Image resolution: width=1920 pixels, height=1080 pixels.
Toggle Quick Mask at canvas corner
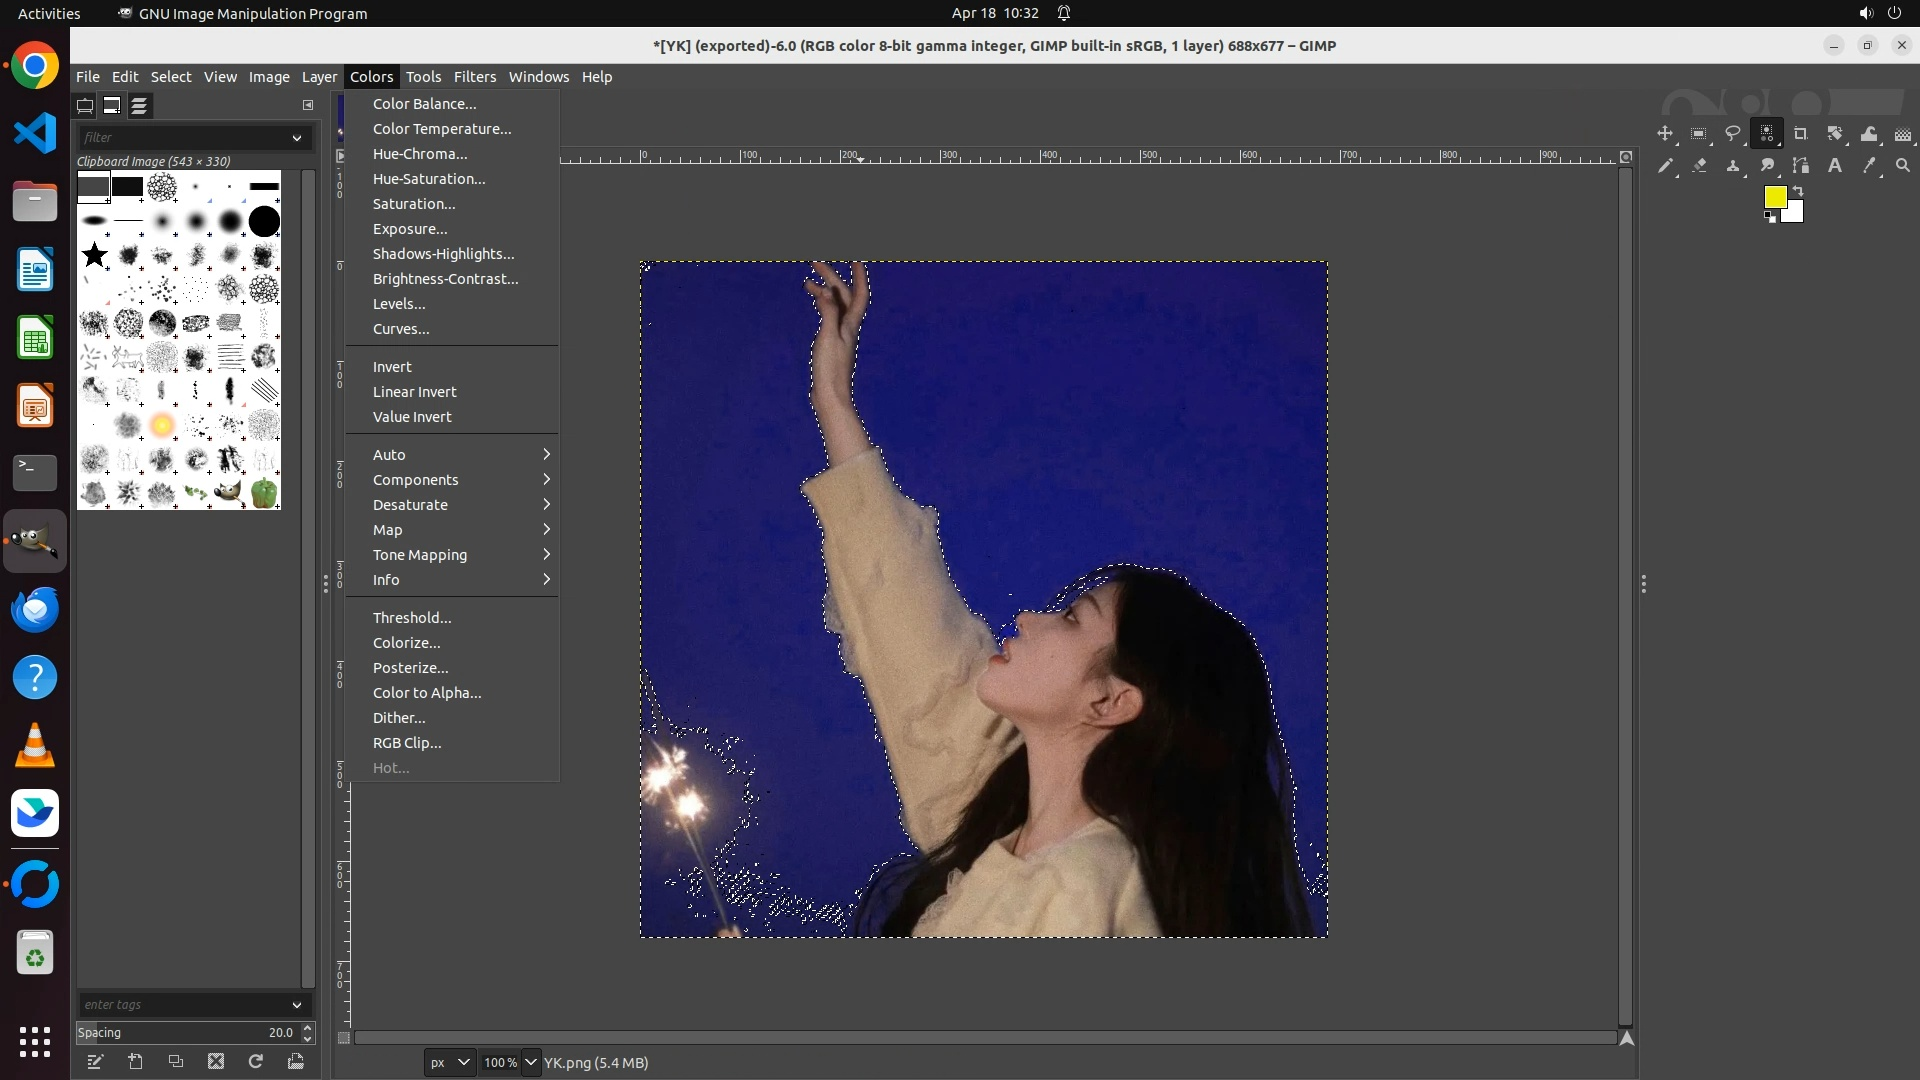tap(343, 1038)
